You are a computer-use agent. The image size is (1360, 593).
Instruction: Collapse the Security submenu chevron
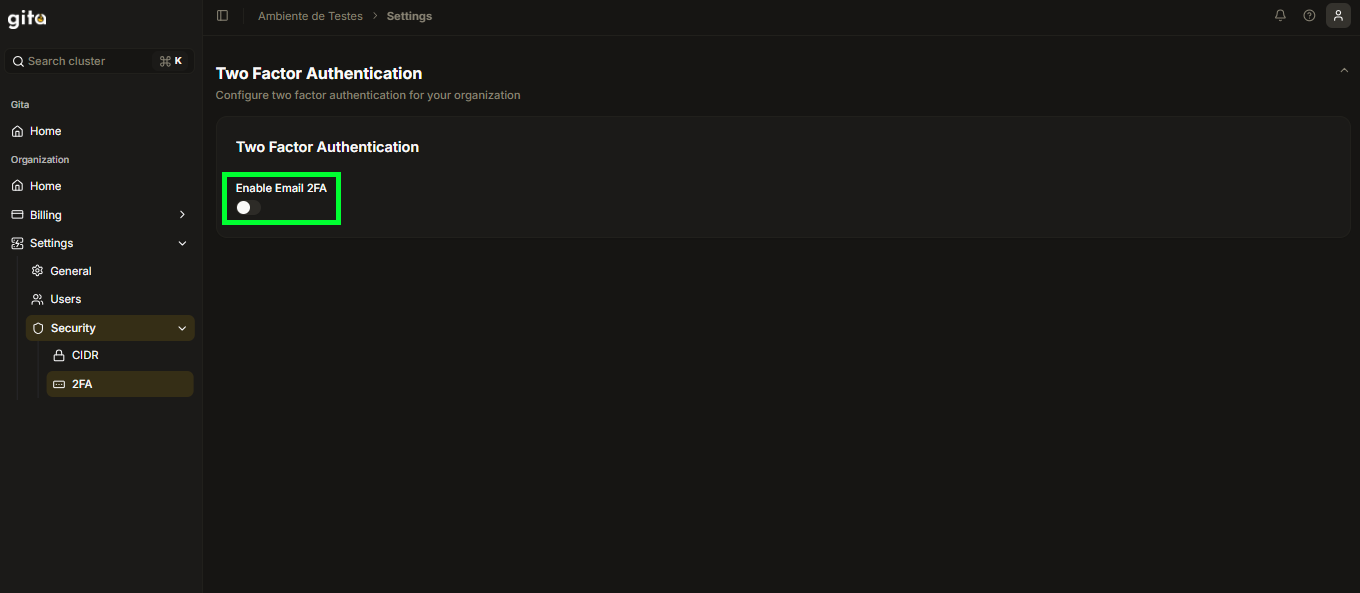coord(182,328)
